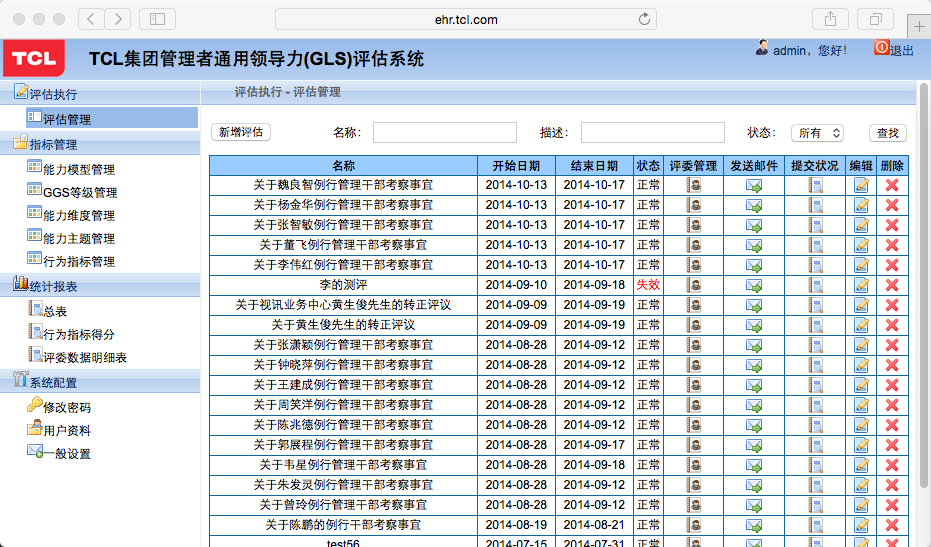Screen dimensions: 931x547
Task: Edit the 关于郭展程例行管理干部考察事宜 evaluation
Action: (x=861, y=445)
